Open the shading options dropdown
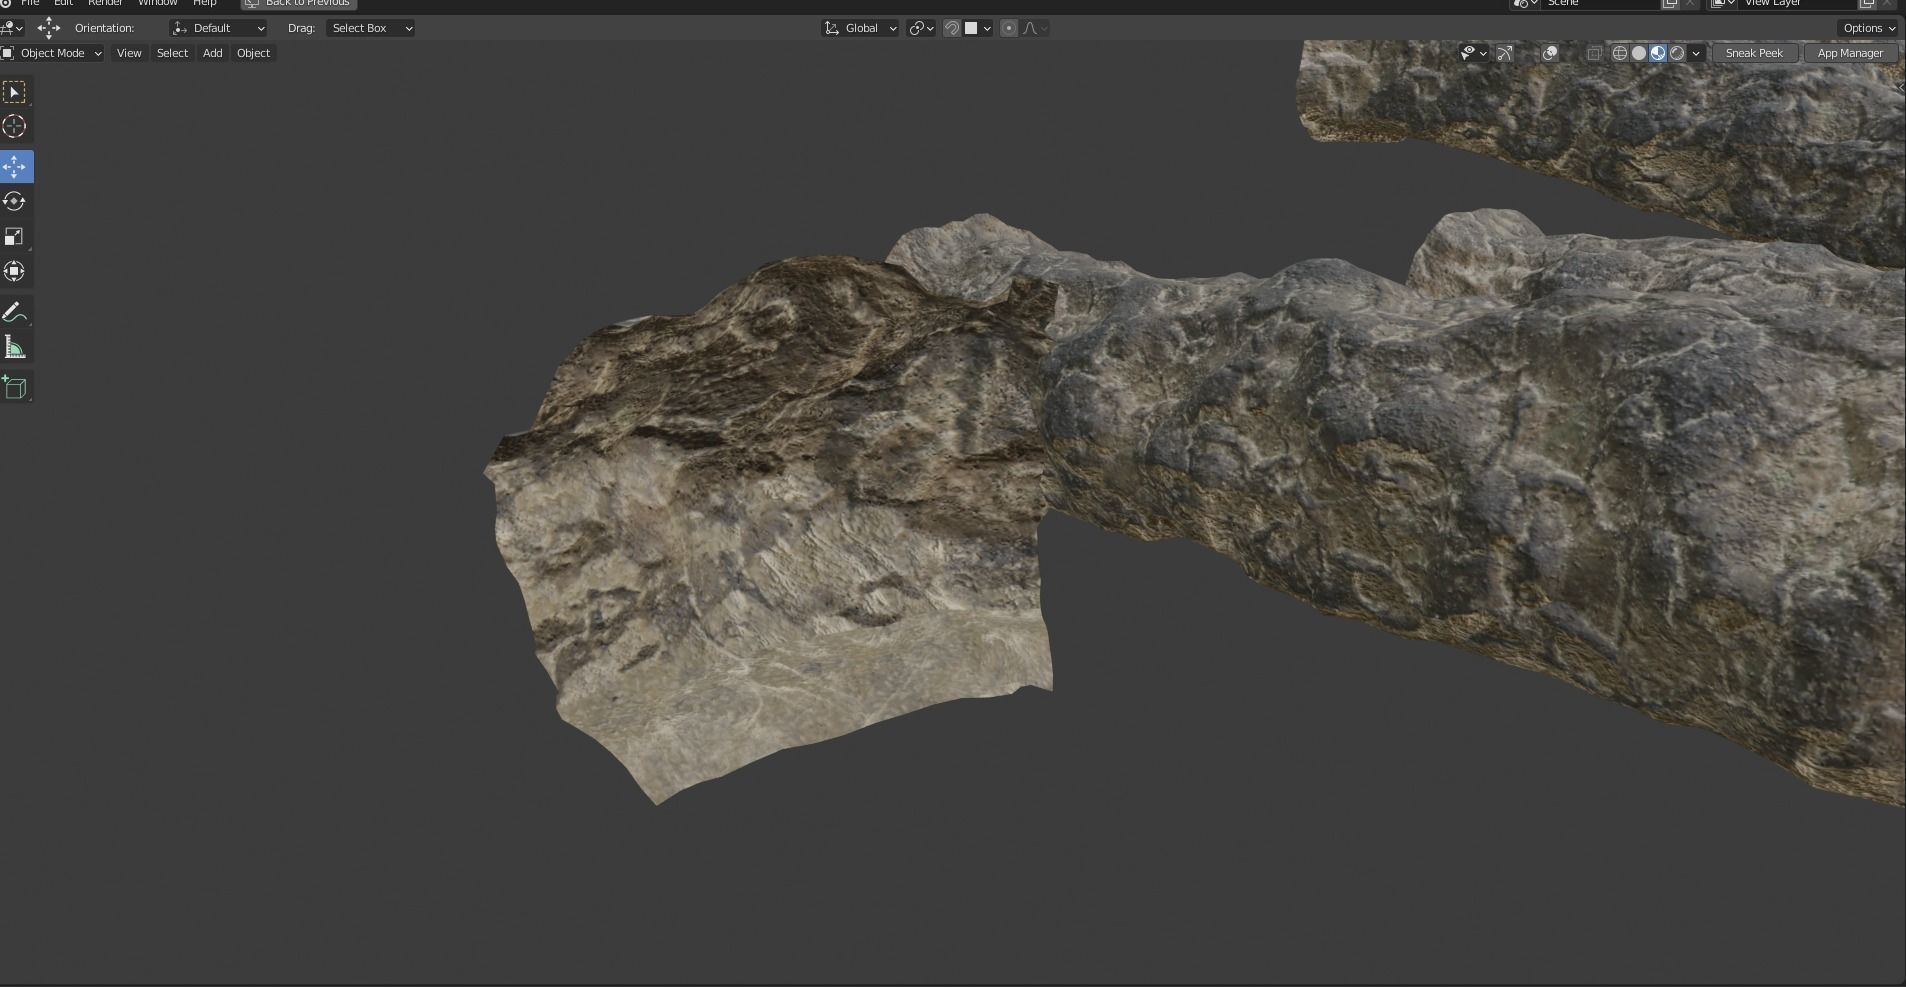This screenshot has height=987, width=1906. [x=1696, y=53]
